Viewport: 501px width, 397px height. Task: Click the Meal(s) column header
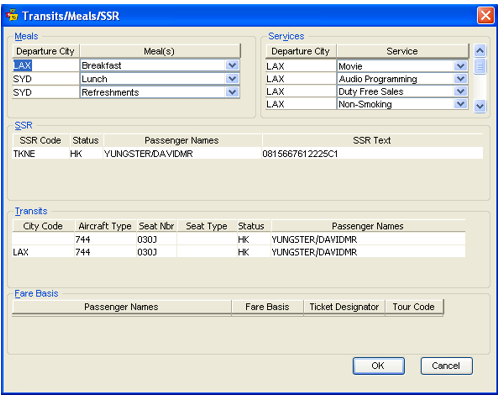pyautogui.click(x=160, y=51)
